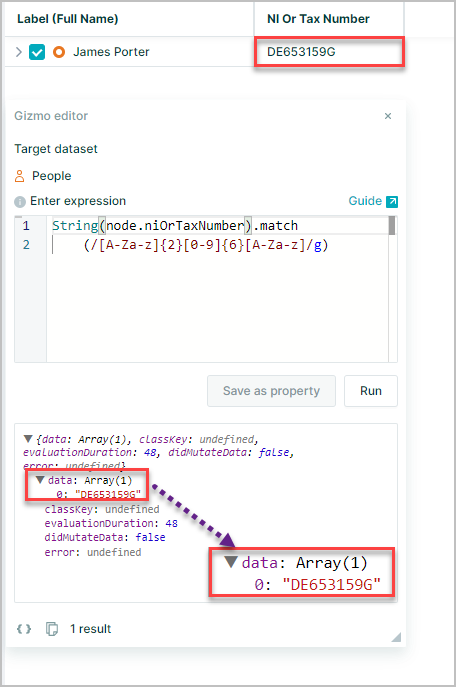Click the curly braces JSON view icon
The height and width of the screenshot is (687, 456).
pyautogui.click(x=24, y=629)
